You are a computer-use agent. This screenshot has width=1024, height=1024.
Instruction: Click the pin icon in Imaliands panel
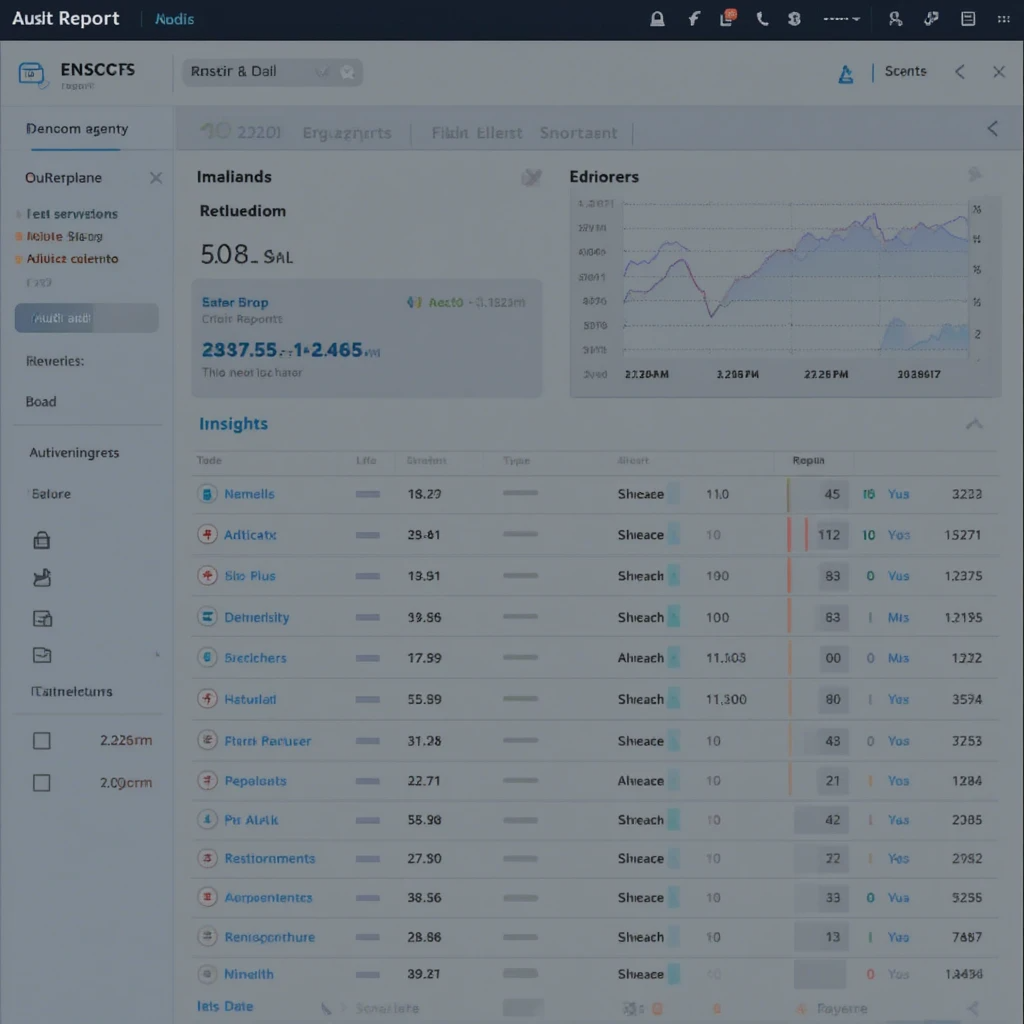pos(531,177)
